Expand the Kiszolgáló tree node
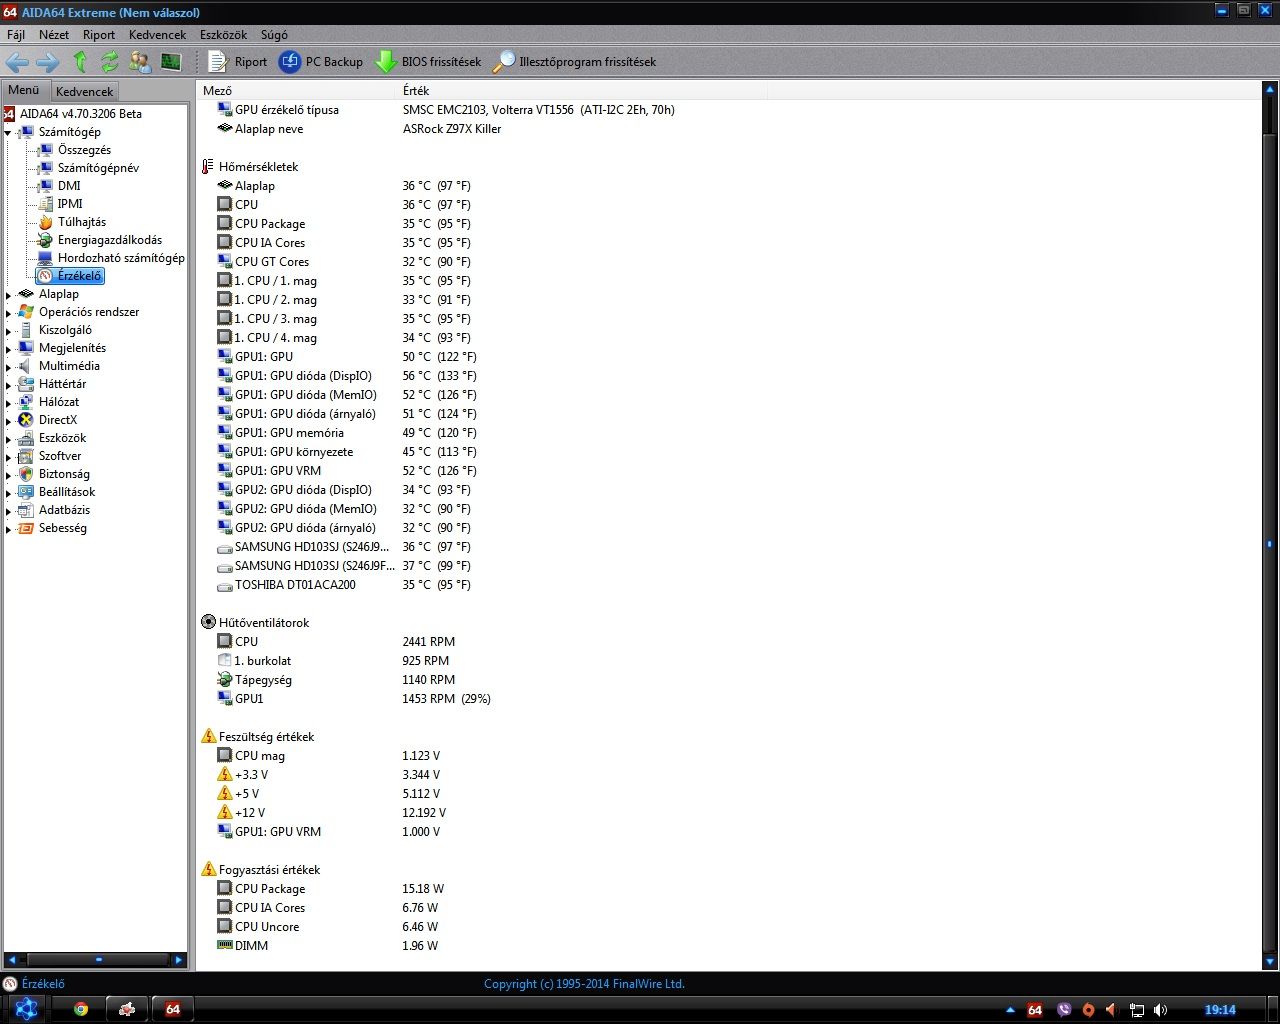Viewport: 1280px width, 1024px height. pyautogui.click(x=9, y=330)
